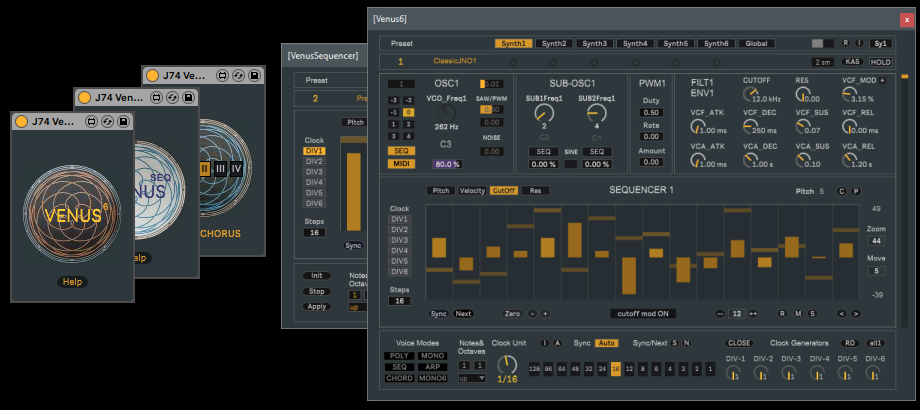
Task: Open the cutoff mod ON dropdown
Action: tap(642, 313)
